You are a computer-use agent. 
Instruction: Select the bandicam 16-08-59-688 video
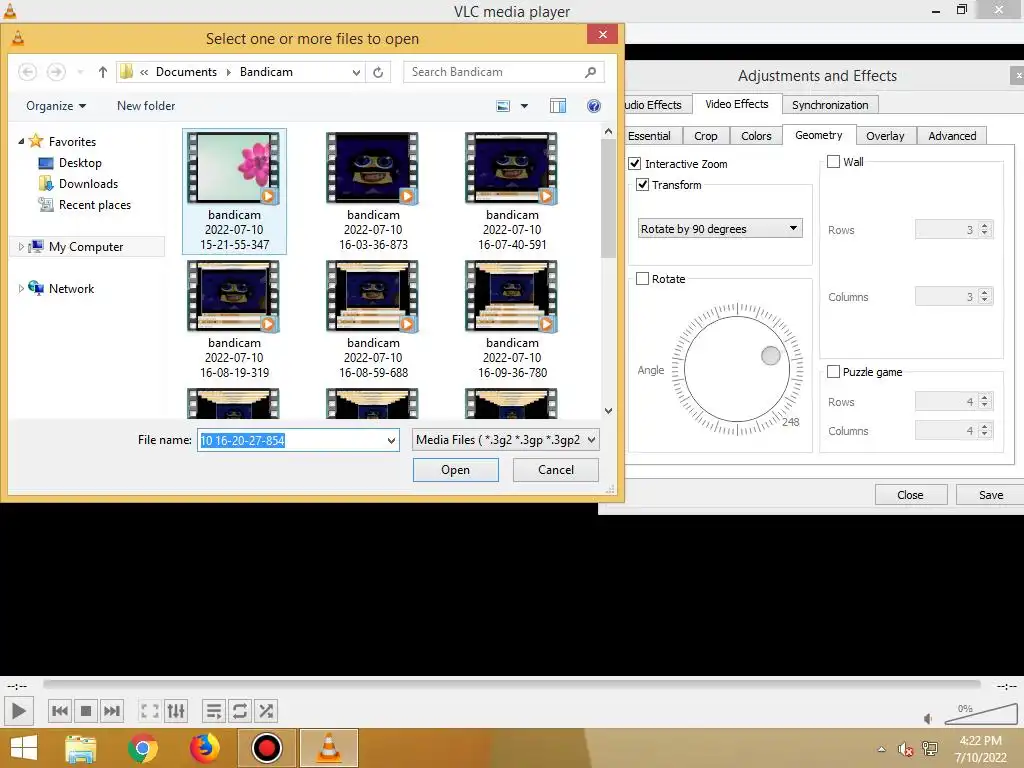[x=373, y=319]
